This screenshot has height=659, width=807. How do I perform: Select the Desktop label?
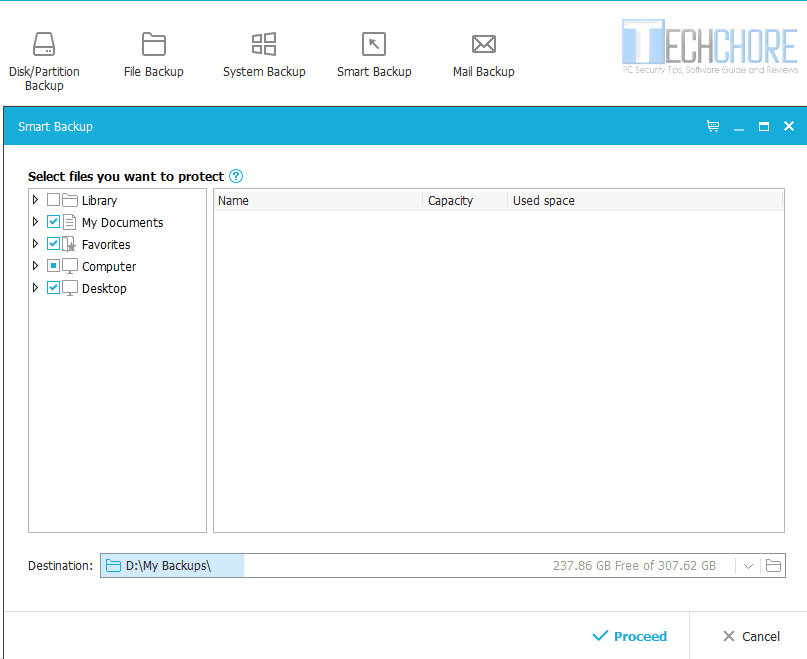point(104,289)
